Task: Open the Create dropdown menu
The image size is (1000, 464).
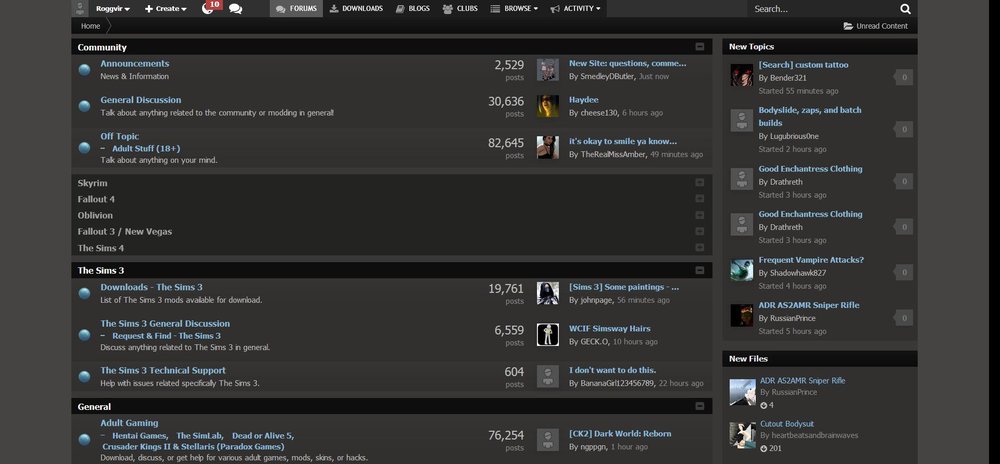Action: [x=166, y=9]
